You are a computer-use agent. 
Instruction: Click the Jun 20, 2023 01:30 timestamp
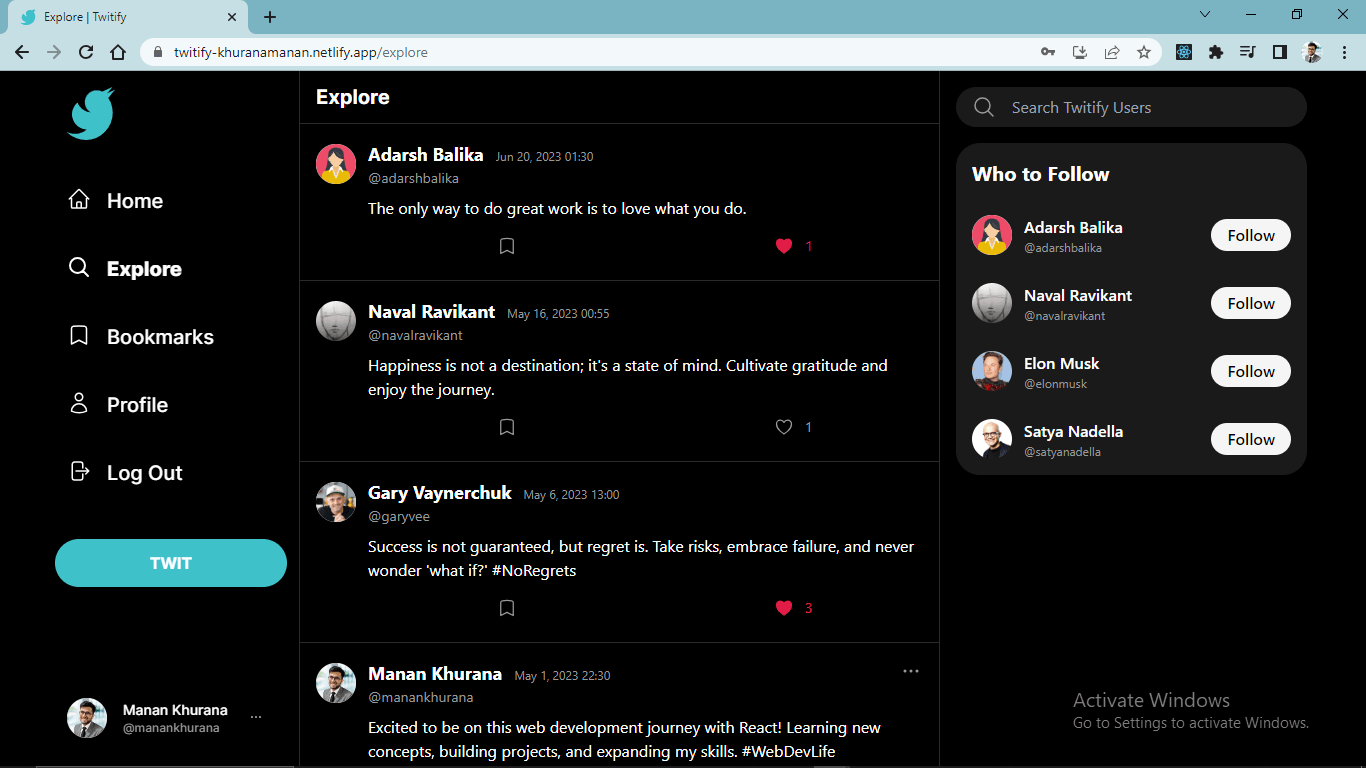(x=545, y=157)
